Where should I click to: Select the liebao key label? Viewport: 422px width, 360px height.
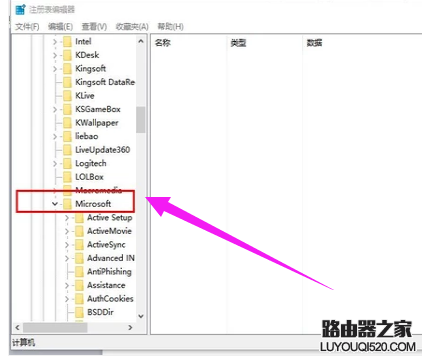[87, 136]
